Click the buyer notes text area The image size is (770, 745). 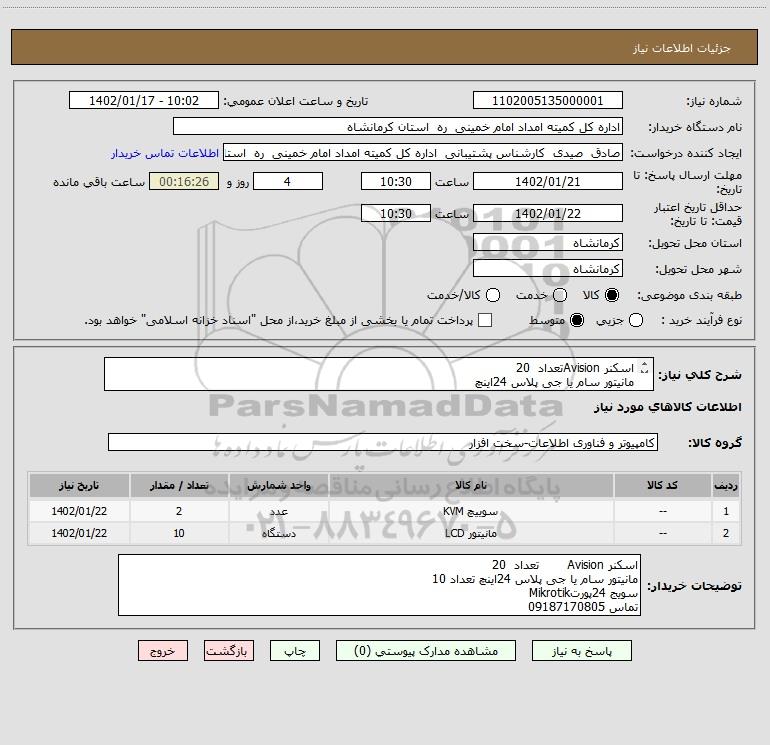pyautogui.click(x=380, y=585)
